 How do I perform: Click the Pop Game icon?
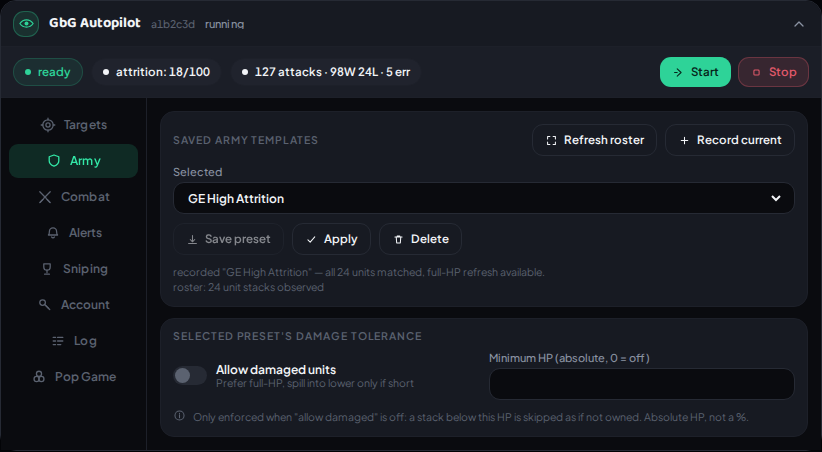pos(39,377)
